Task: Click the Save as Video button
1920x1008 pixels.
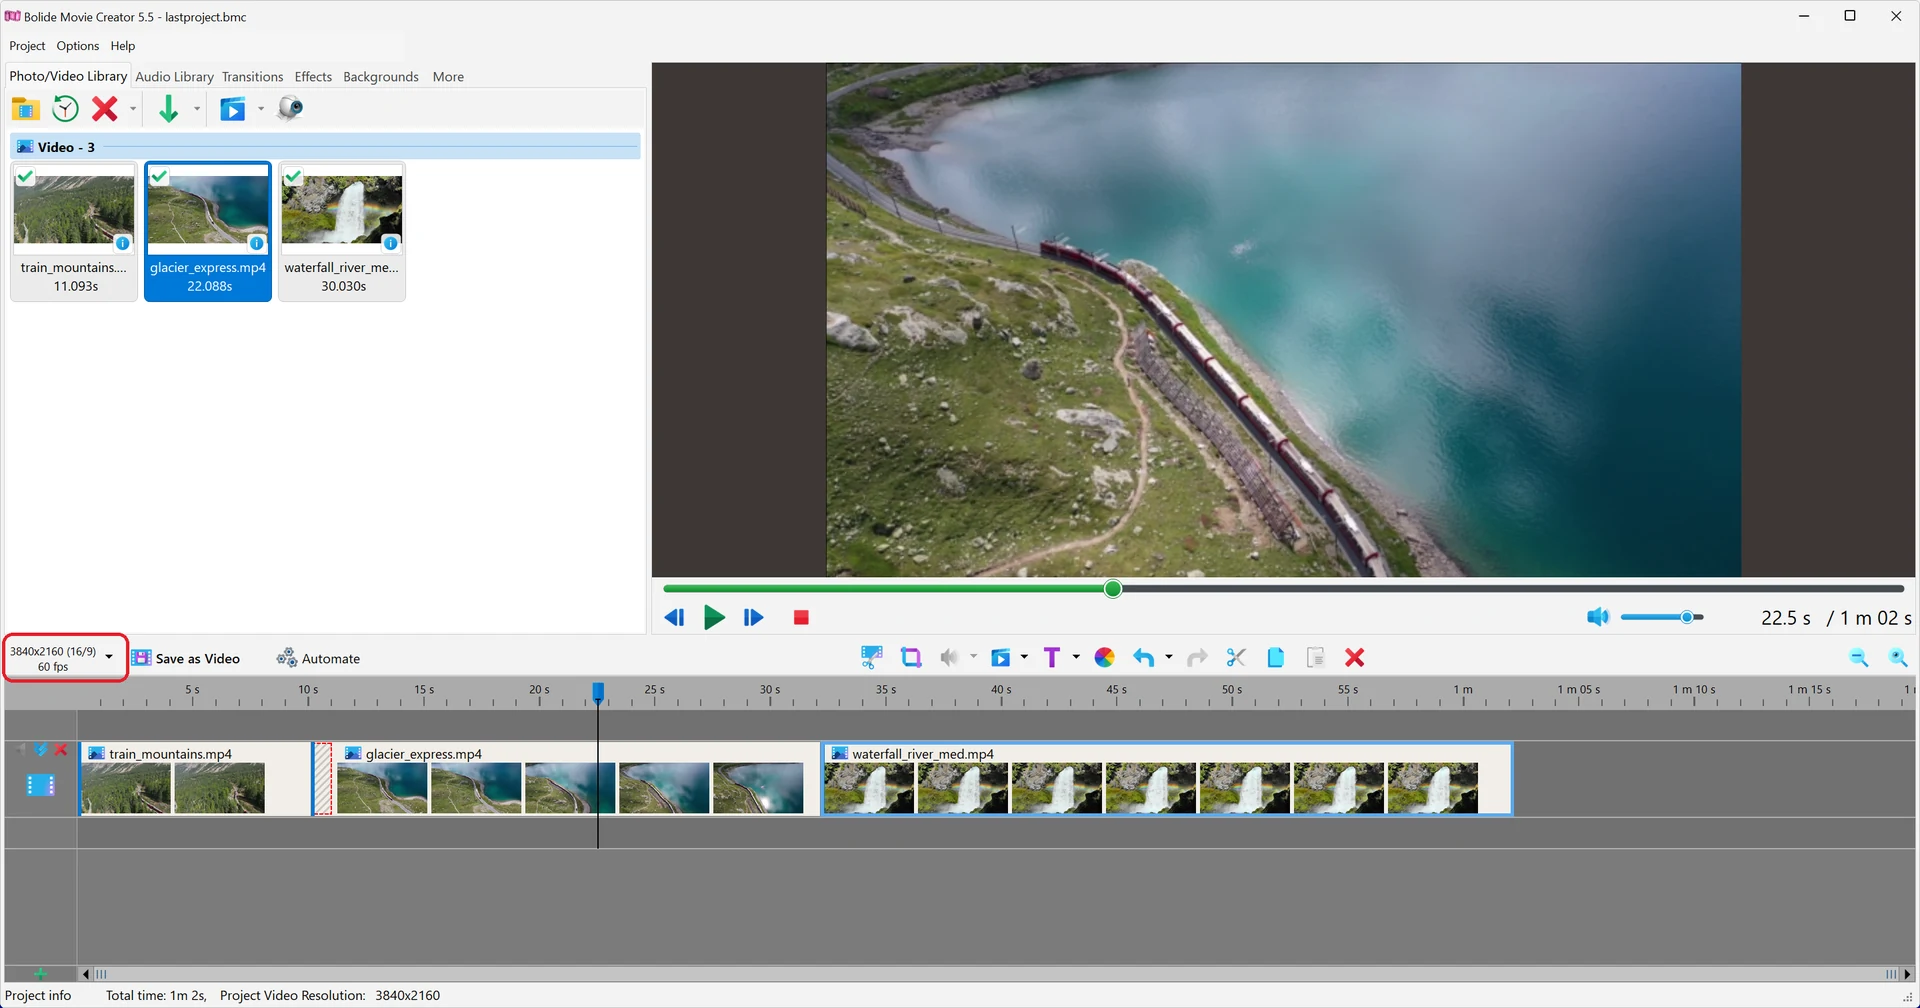Action: [x=186, y=658]
